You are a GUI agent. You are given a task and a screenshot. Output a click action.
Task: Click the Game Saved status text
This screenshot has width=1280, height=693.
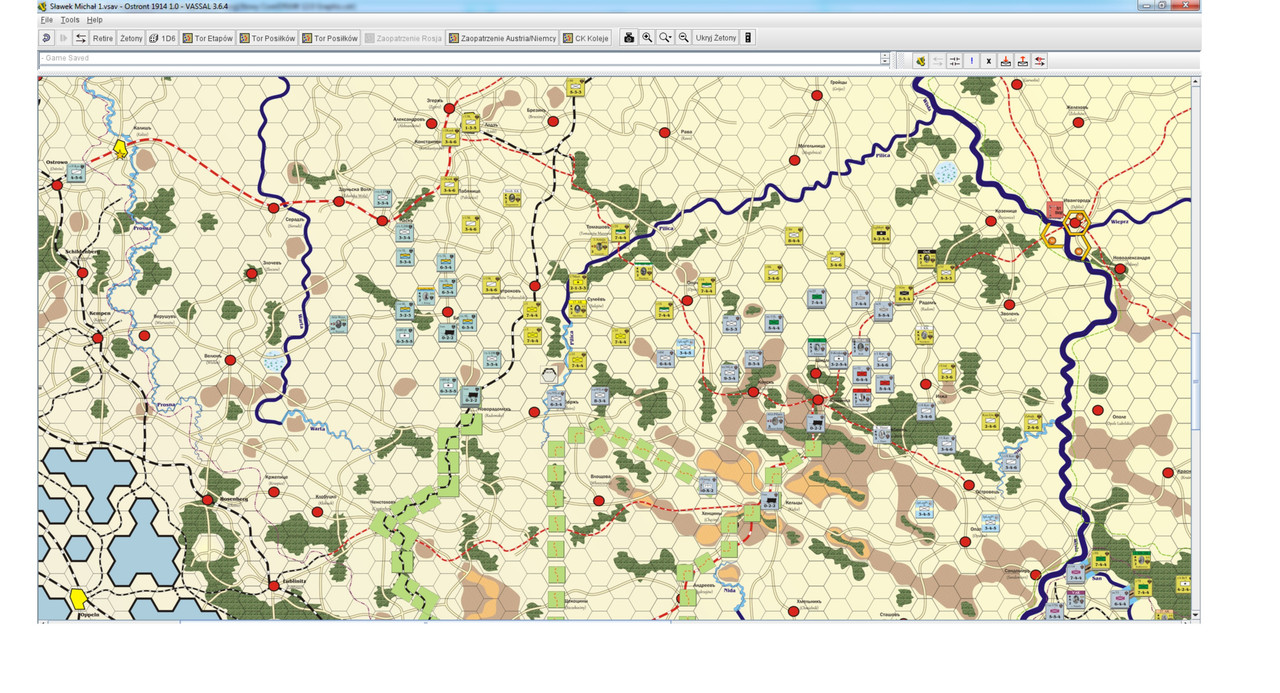click(x=67, y=59)
